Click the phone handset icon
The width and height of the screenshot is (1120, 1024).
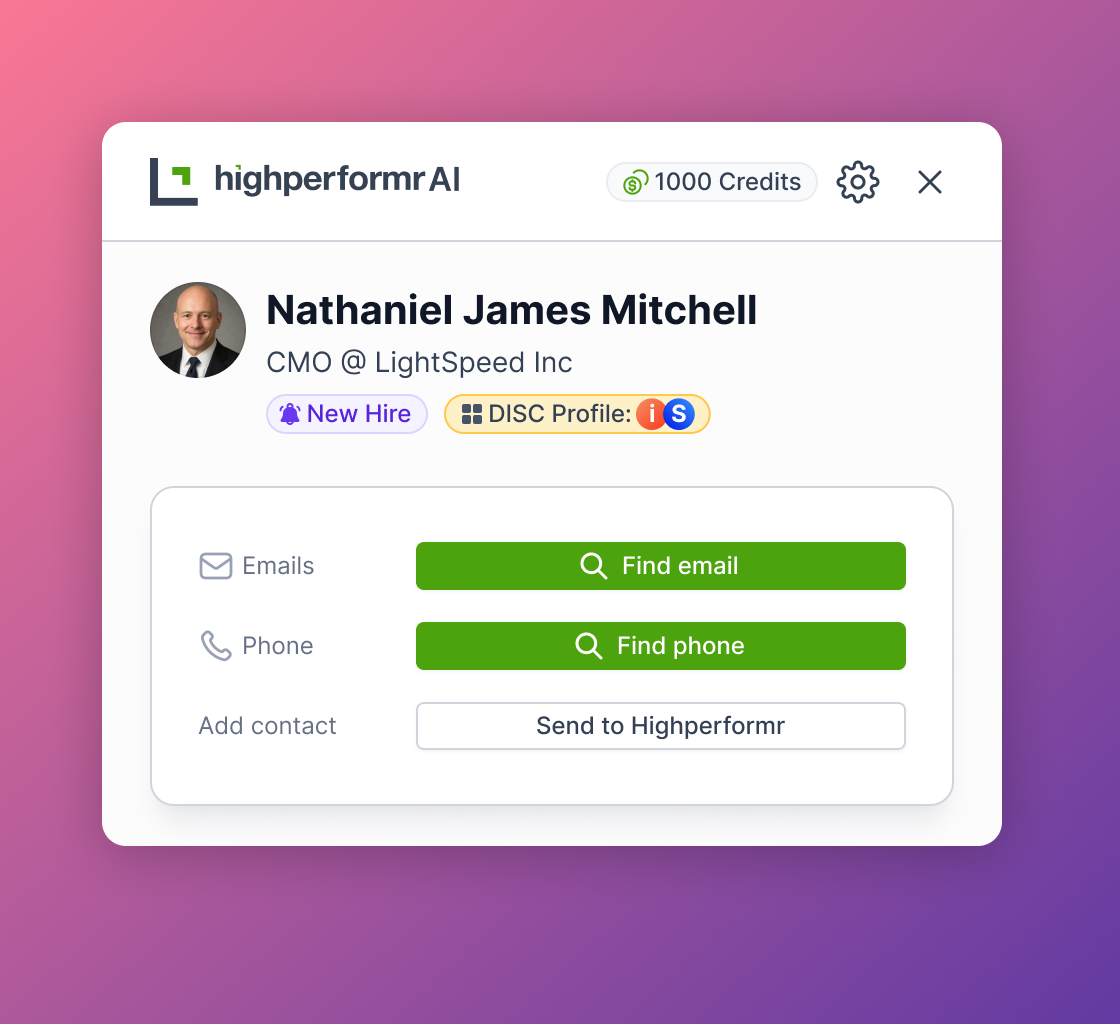point(216,646)
